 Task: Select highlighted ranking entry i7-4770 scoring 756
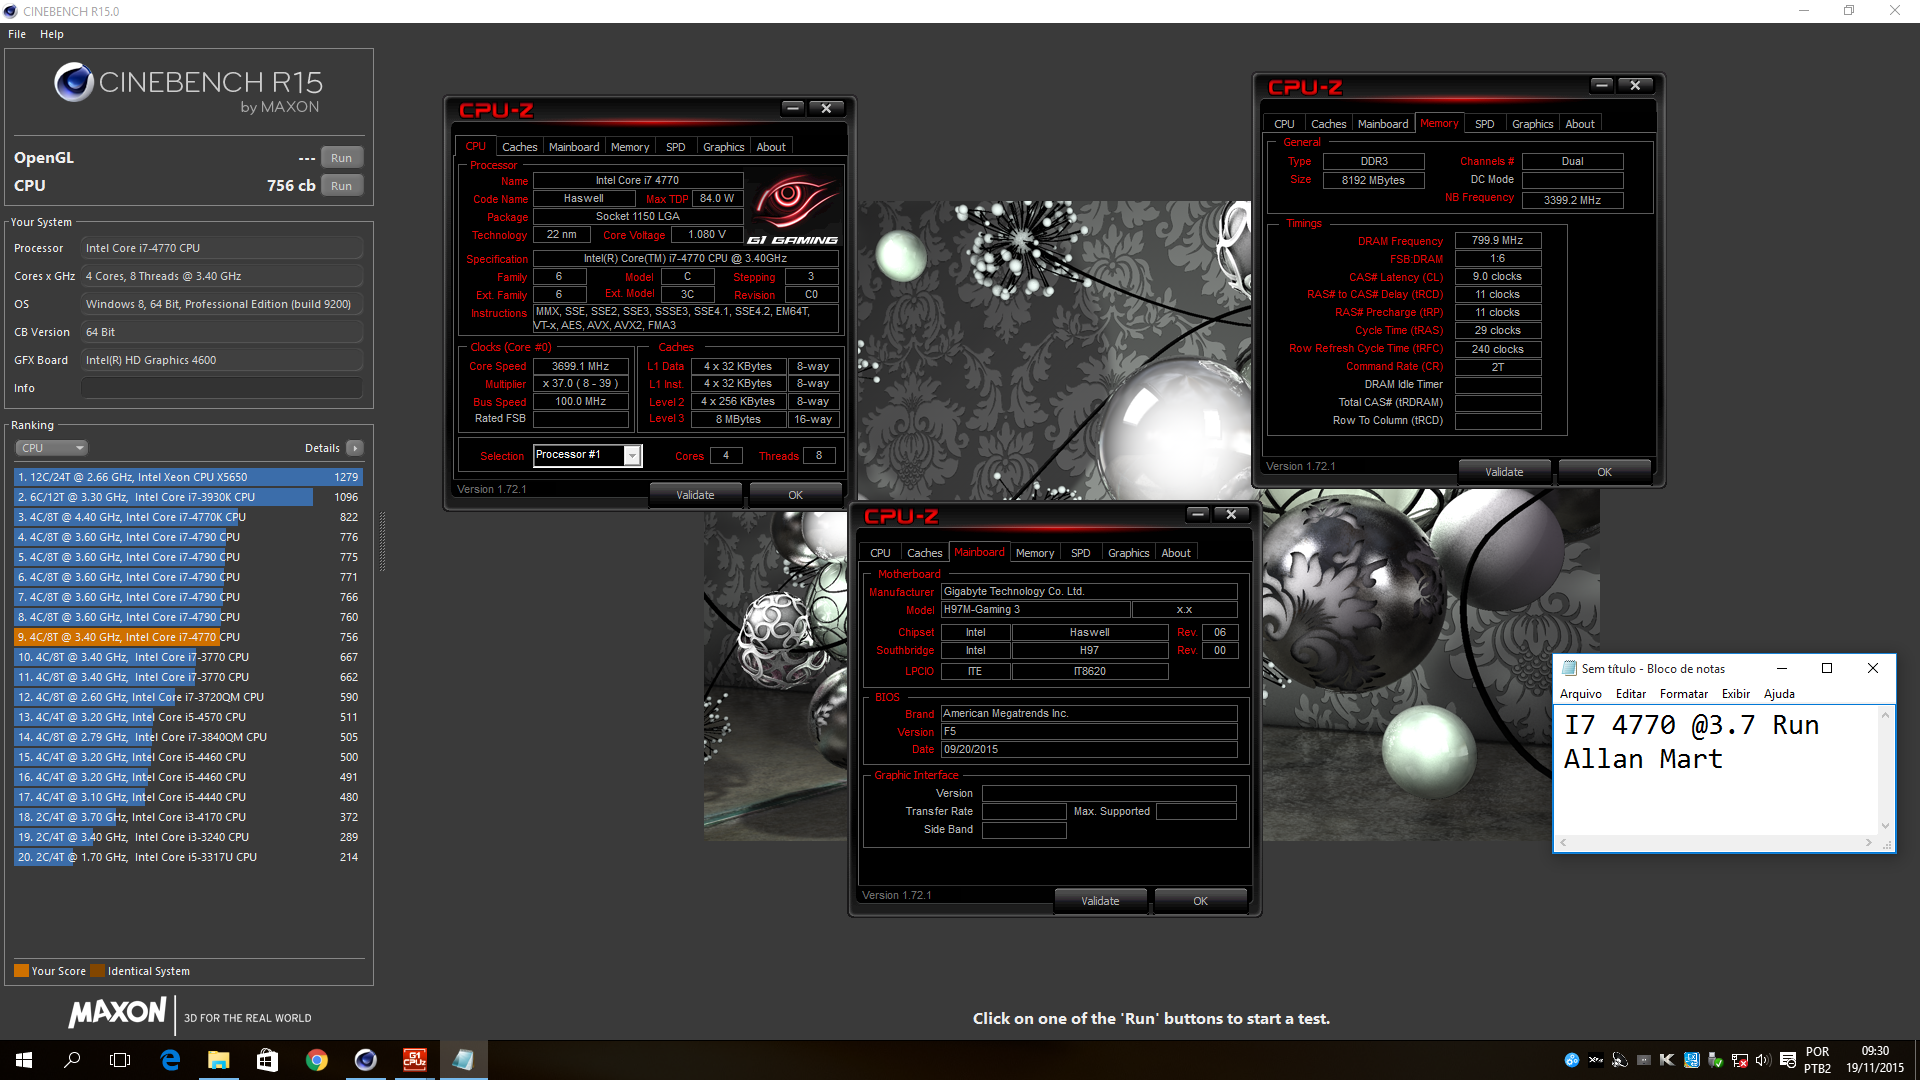point(188,637)
